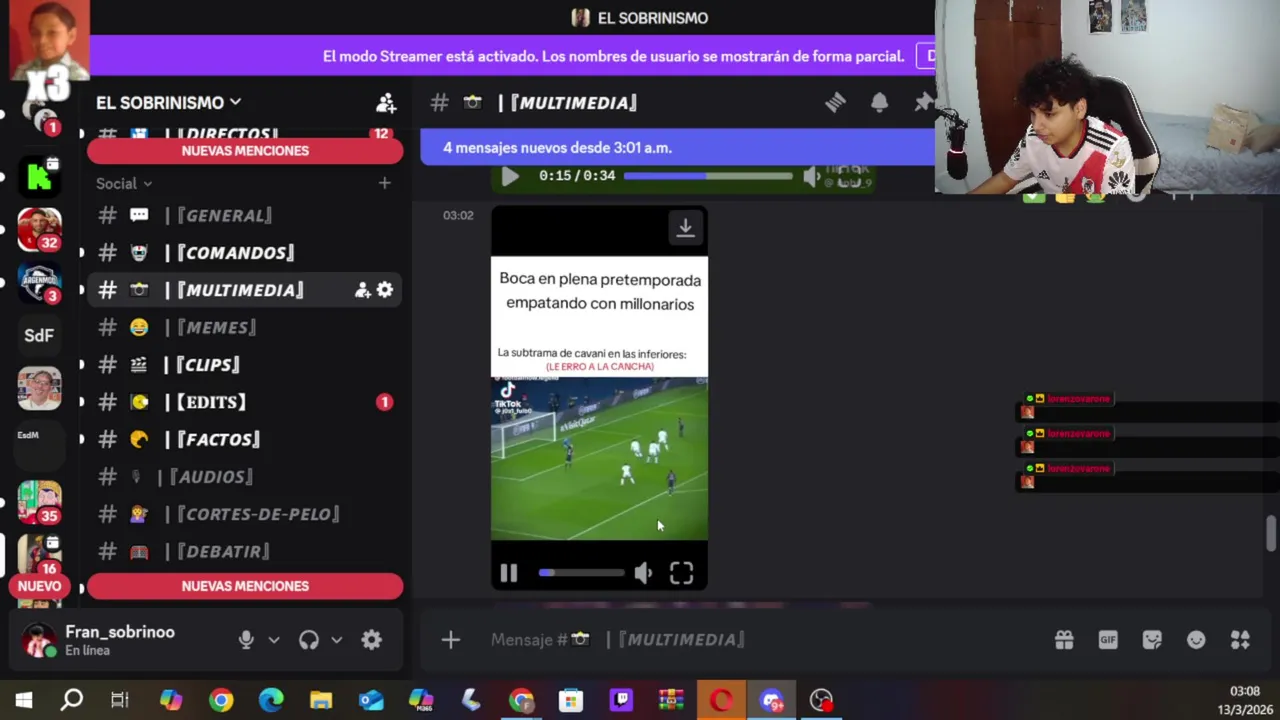The image size is (1280, 720).
Task: Open notification settings bell icon
Action: coord(879,103)
